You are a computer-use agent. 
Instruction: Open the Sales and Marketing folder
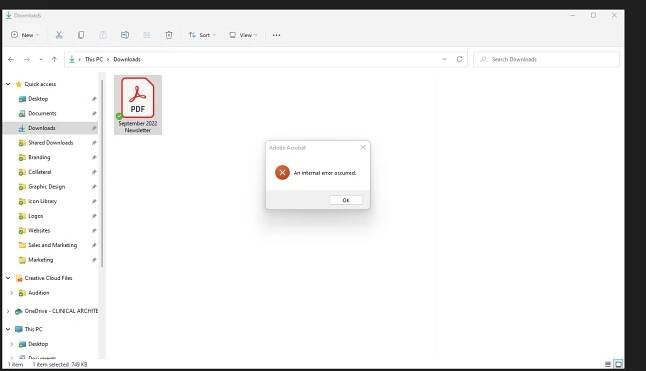(52, 245)
